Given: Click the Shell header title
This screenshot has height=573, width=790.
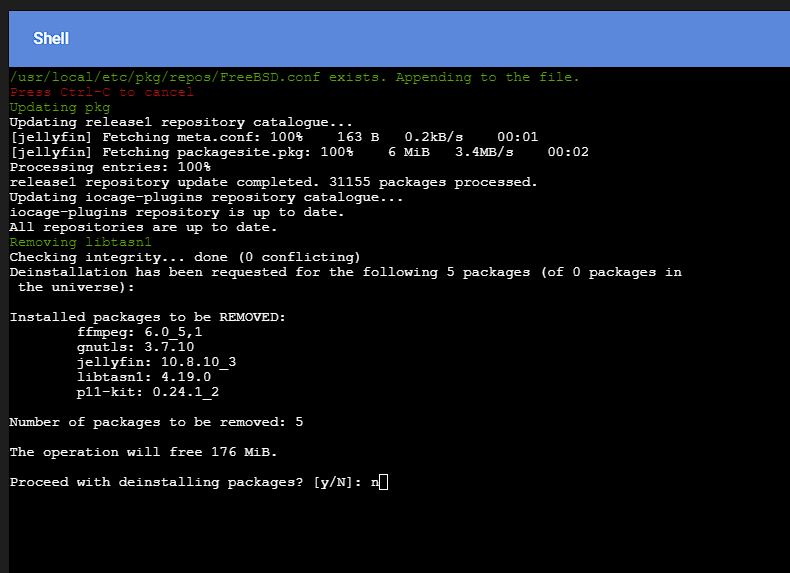Looking at the screenshot, I should point(51,38).
